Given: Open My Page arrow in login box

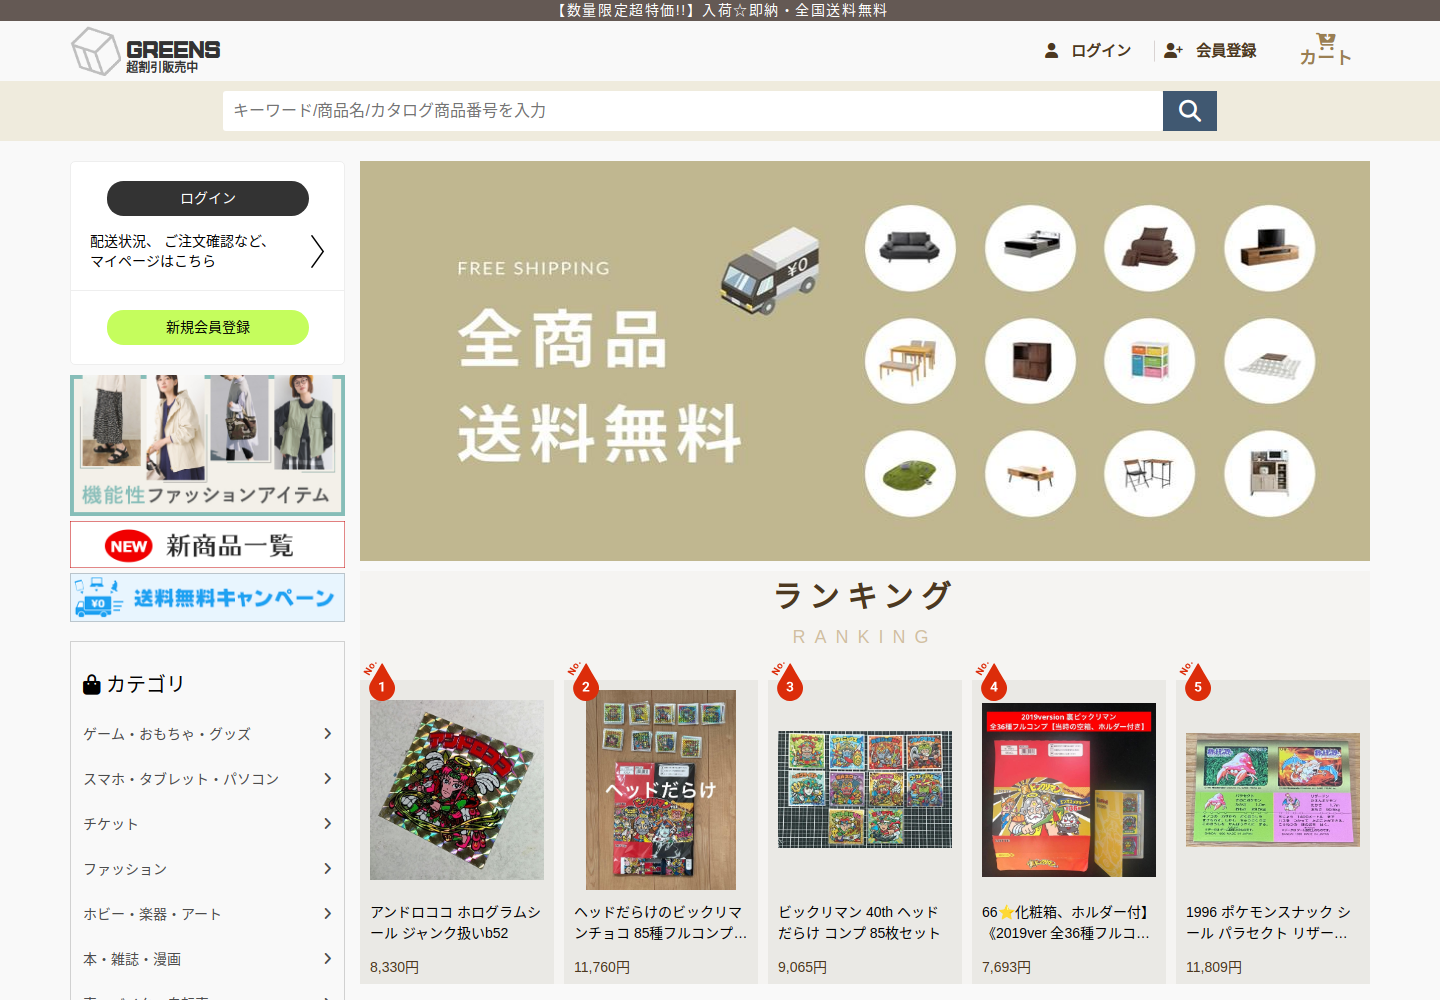Looking at the screenshot, I should [x=317, y=251].
